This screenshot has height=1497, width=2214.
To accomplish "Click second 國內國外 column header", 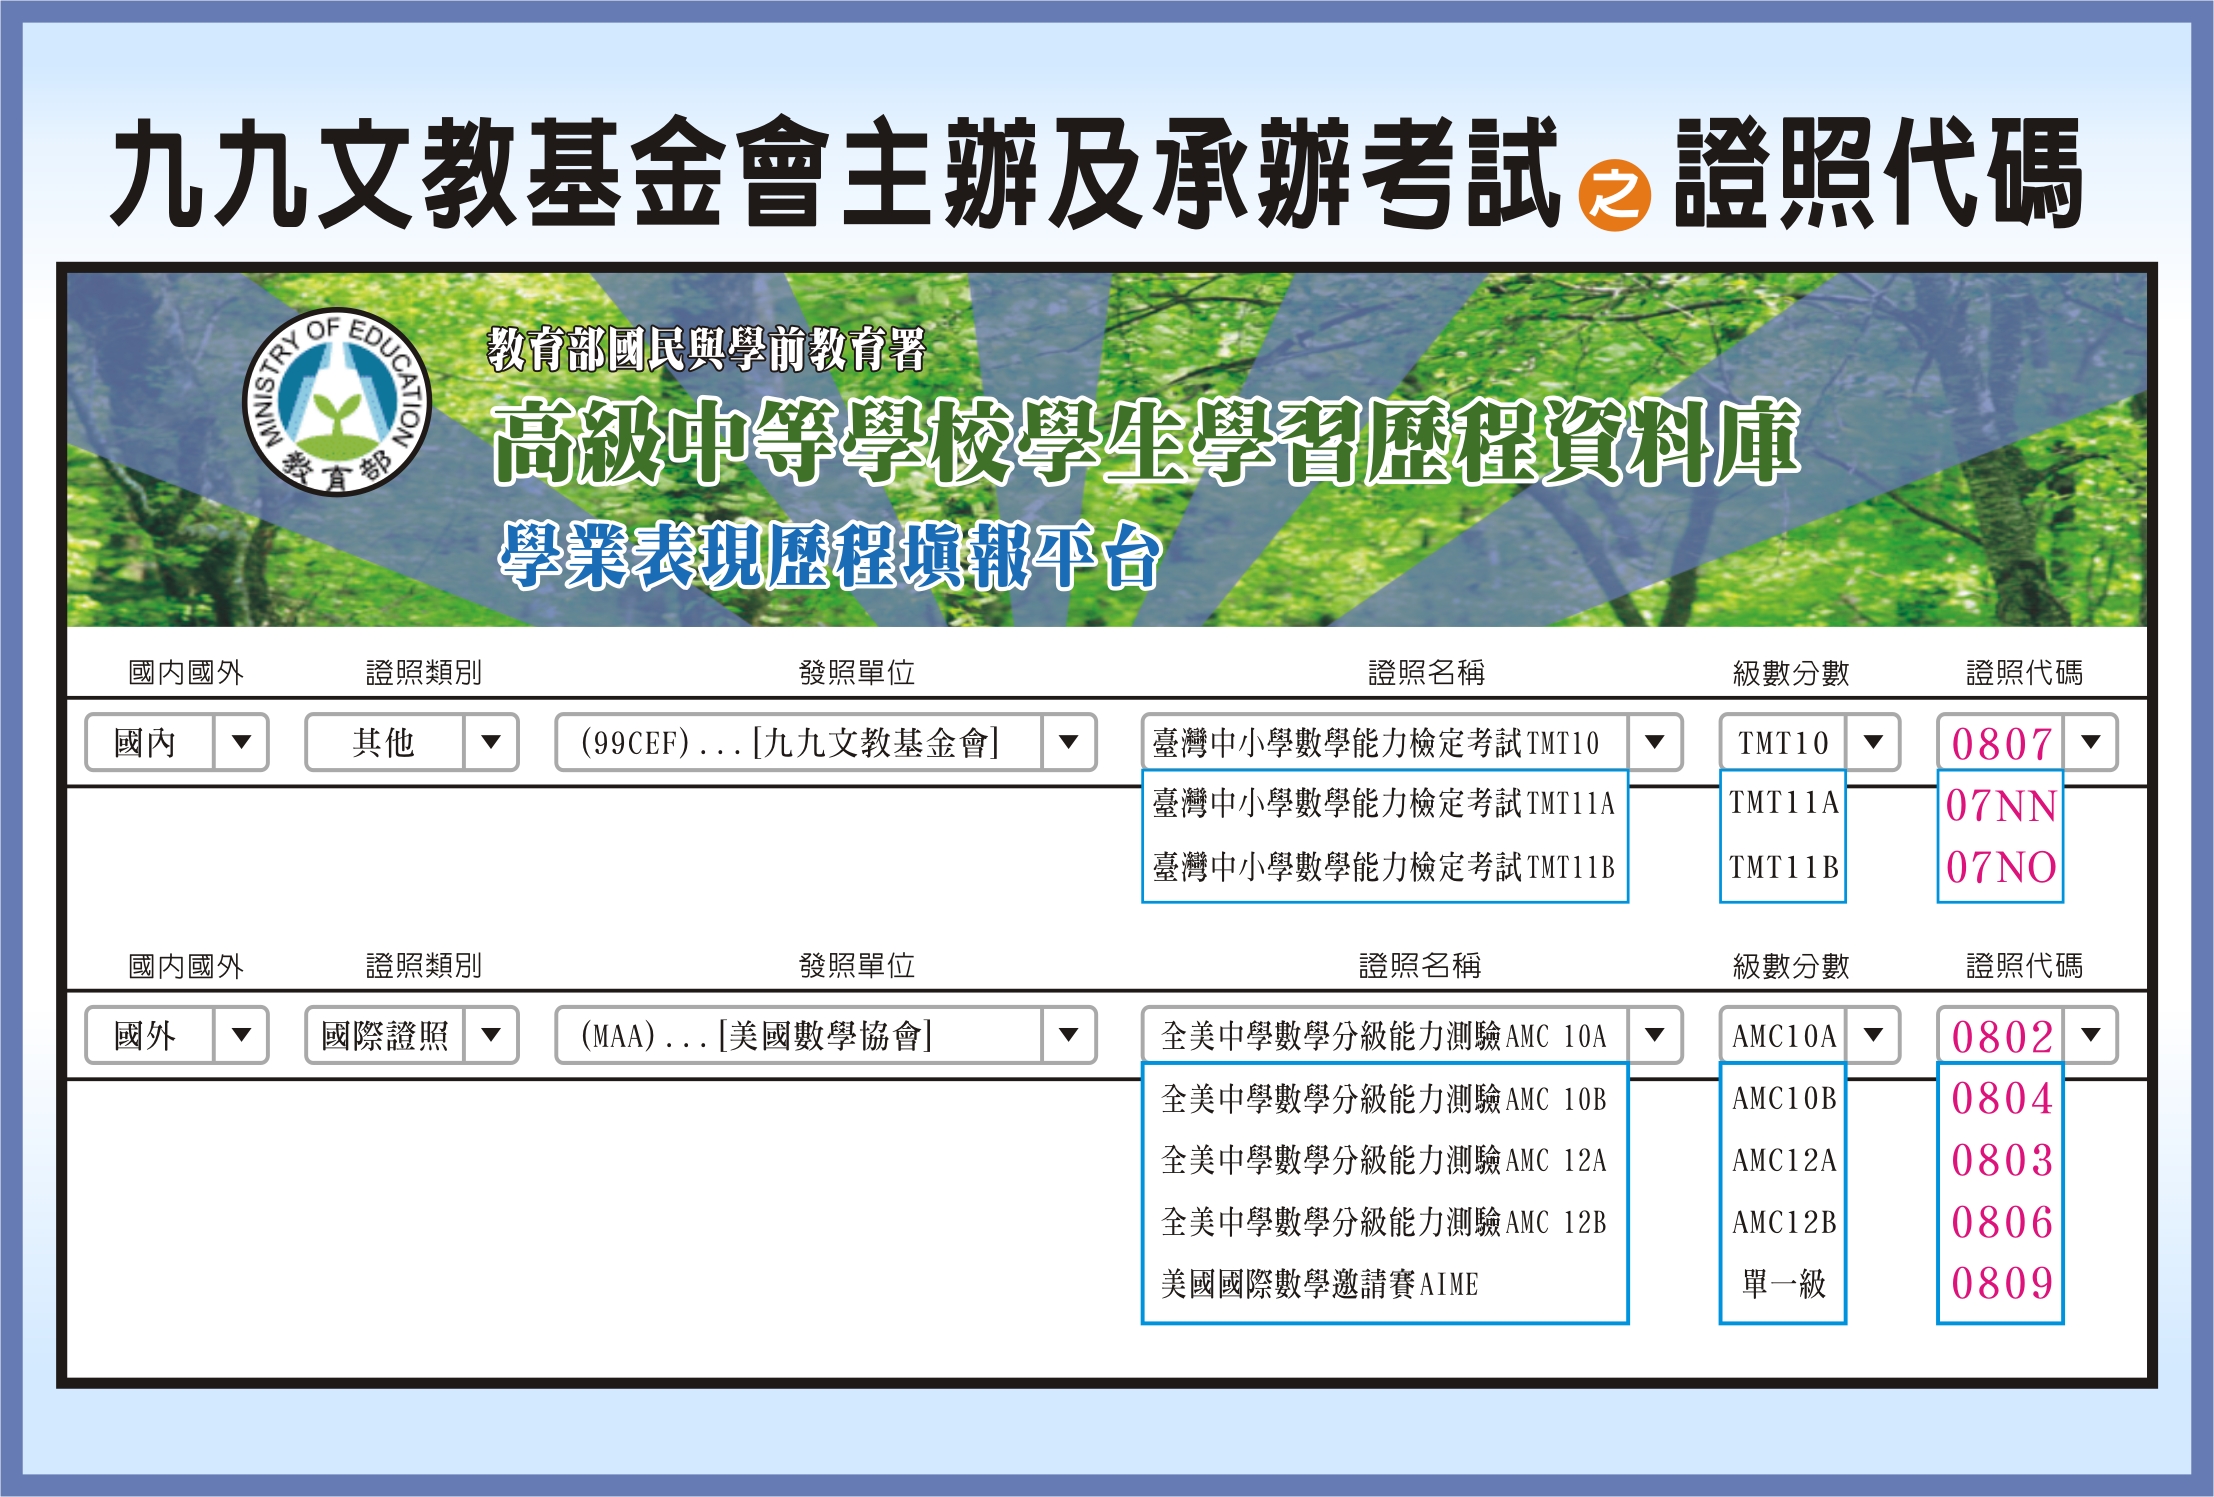I will point(186,966).
